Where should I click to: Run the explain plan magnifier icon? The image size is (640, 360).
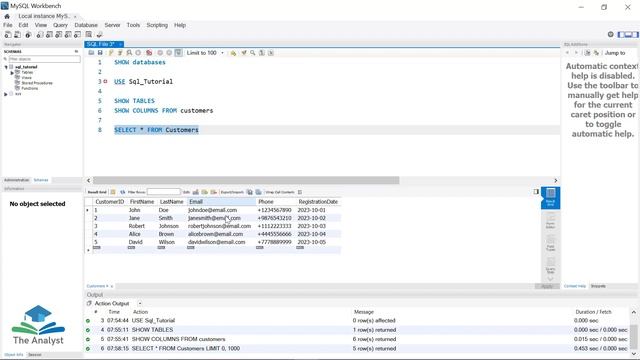tap(129, 53)
